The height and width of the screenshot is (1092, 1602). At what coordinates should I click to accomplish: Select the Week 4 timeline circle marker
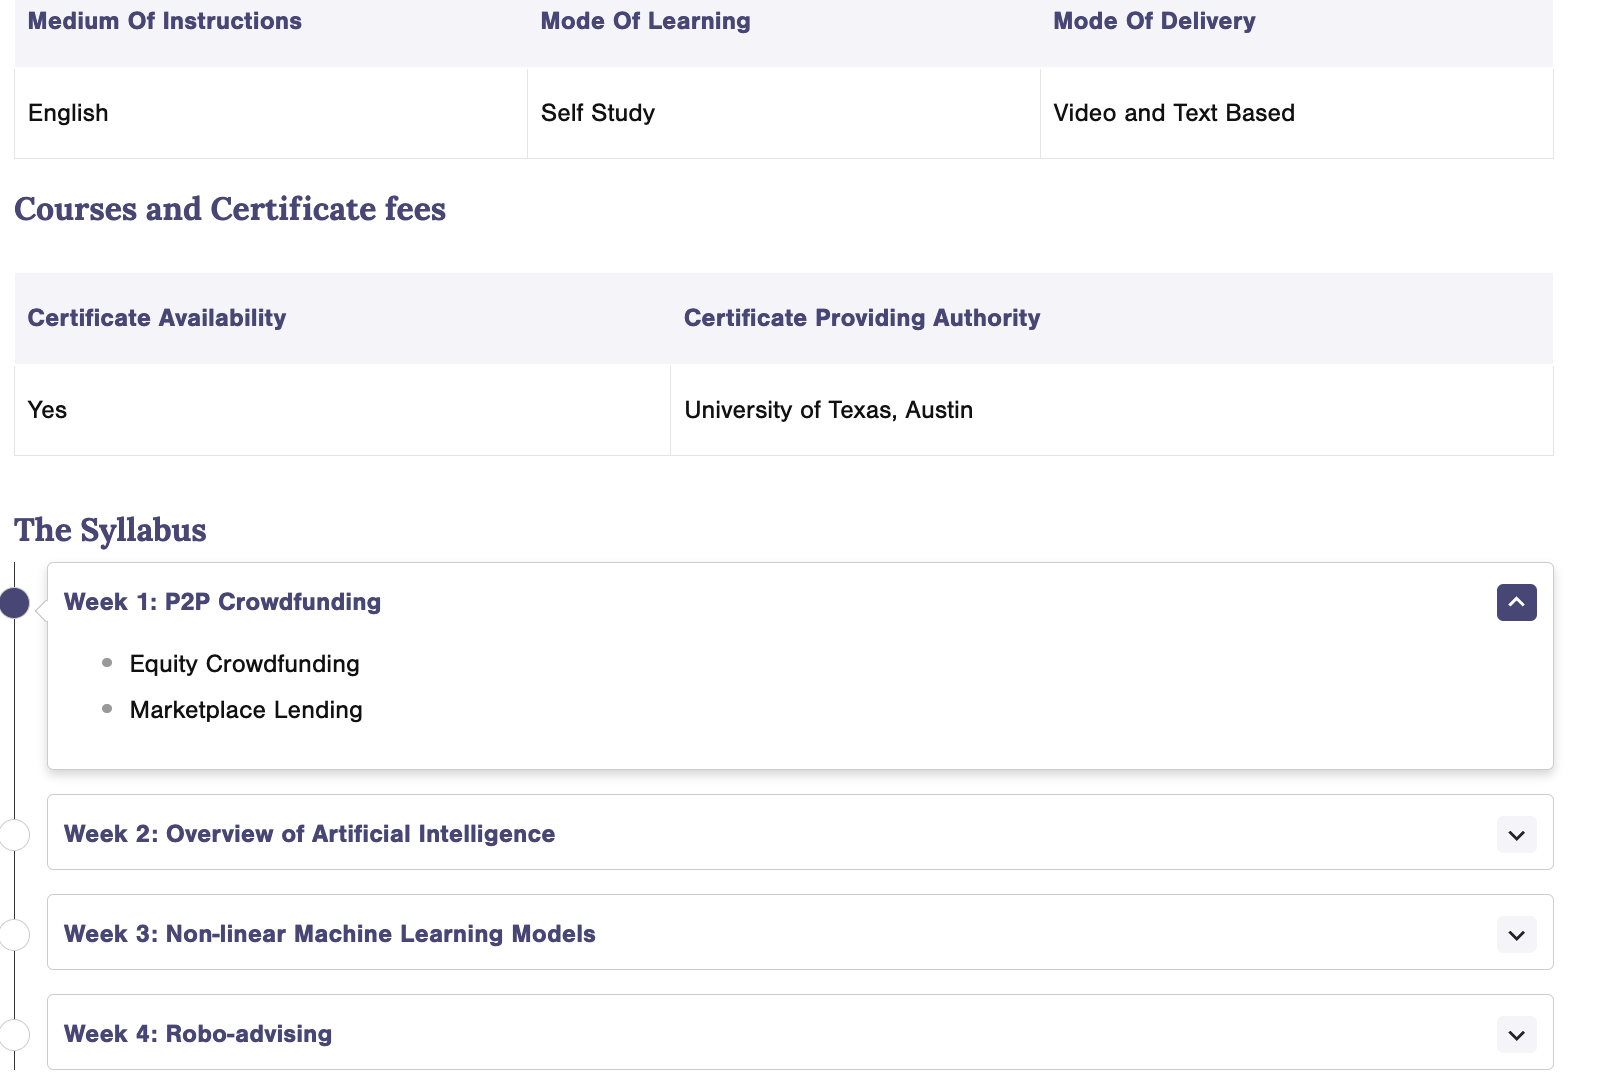coord(14,1034)
